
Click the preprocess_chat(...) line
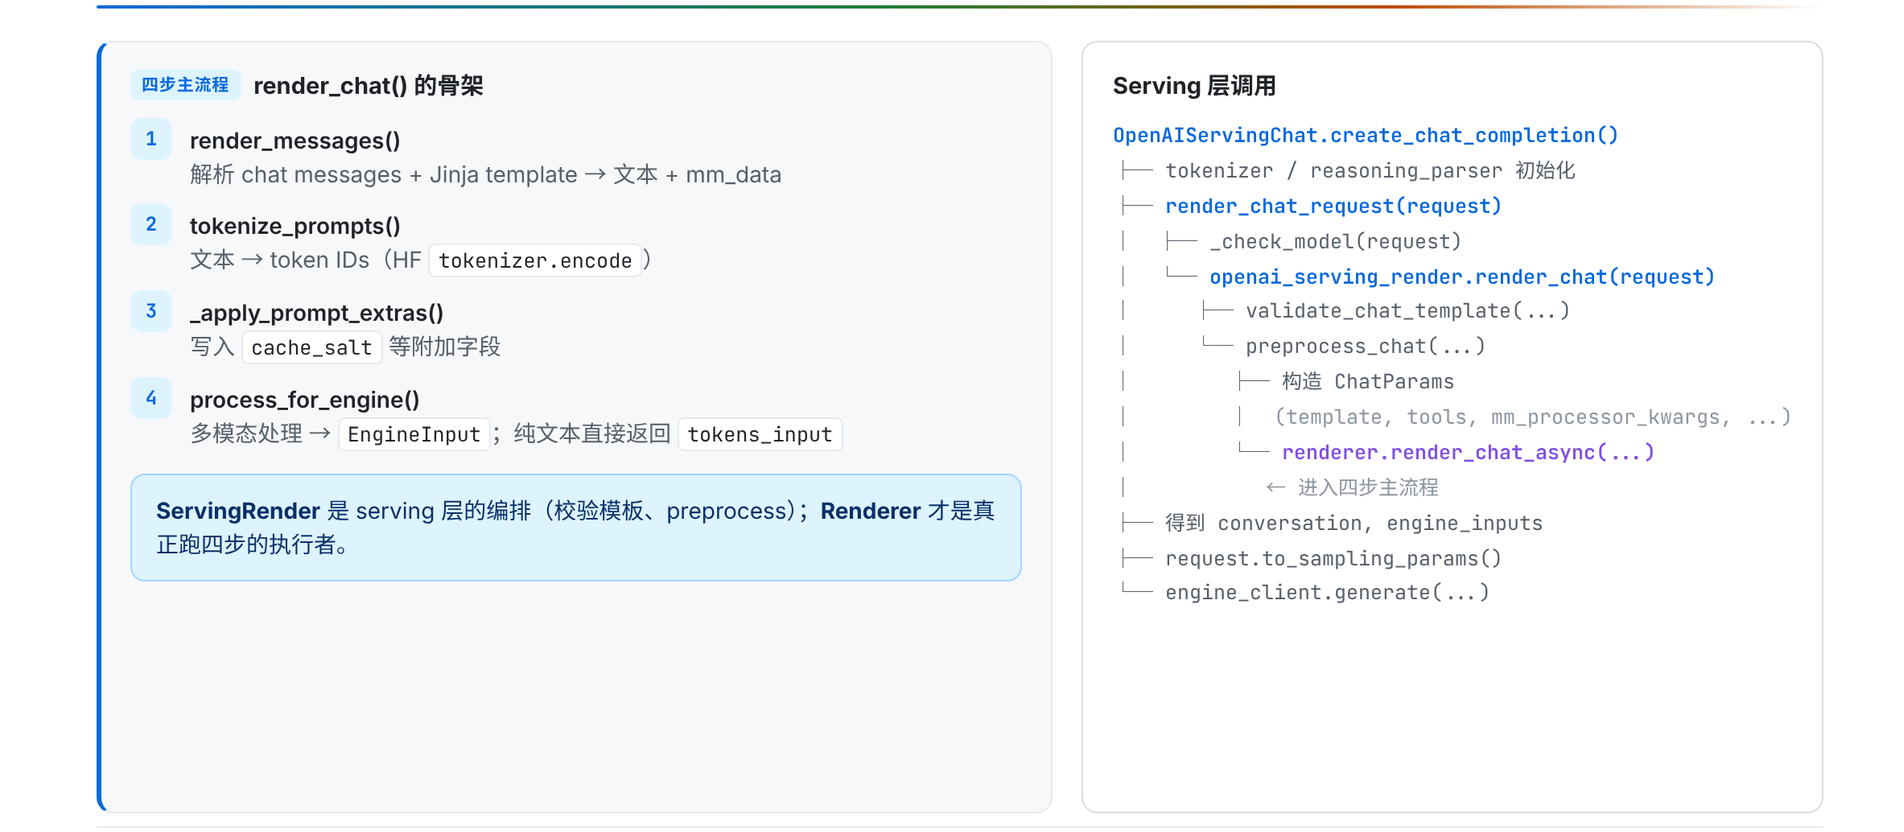1365,346
